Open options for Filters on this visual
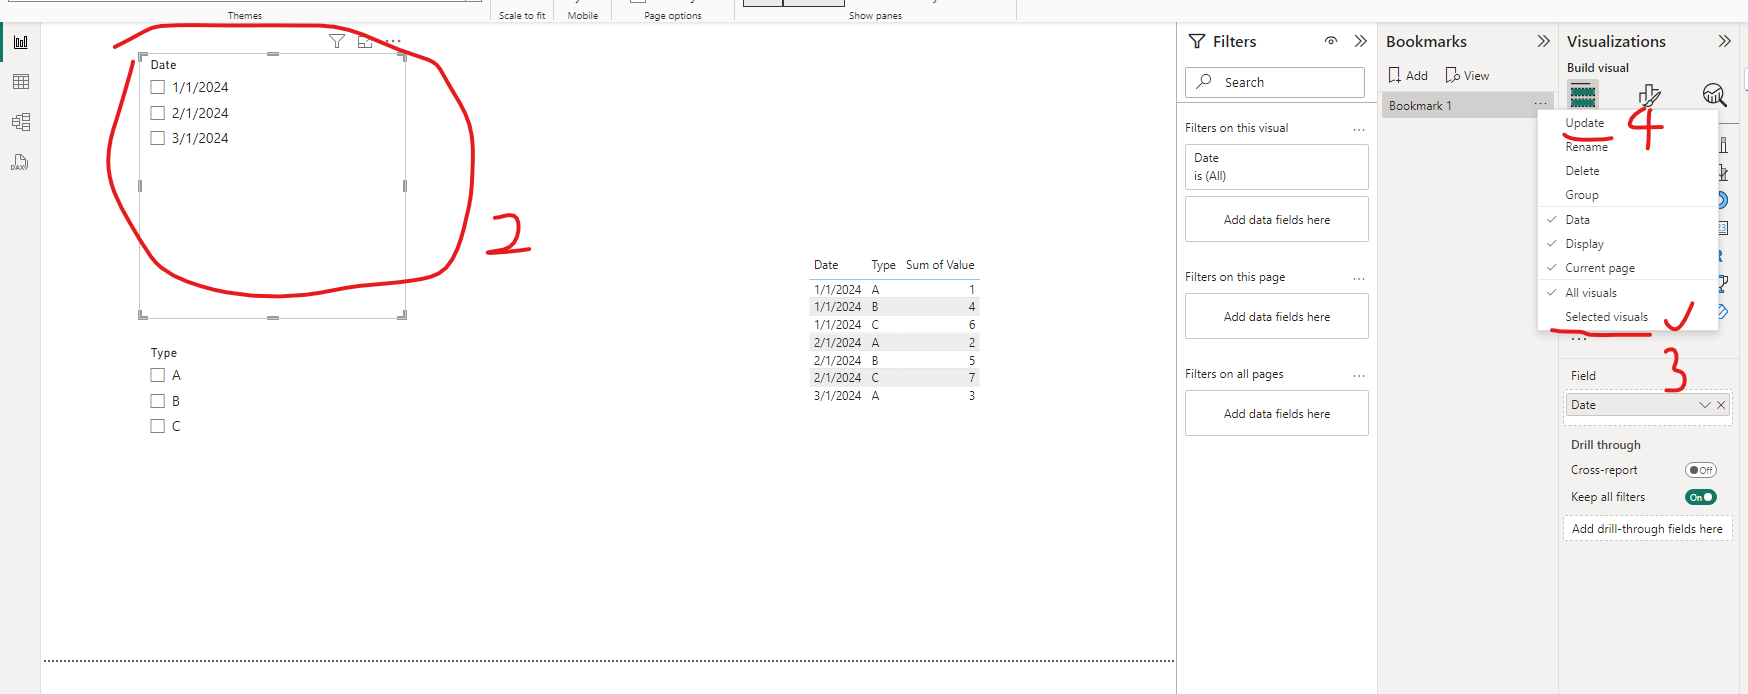Image resolution: width=1748 pixels, height=694 pixels. click(x=1359, y=129)
